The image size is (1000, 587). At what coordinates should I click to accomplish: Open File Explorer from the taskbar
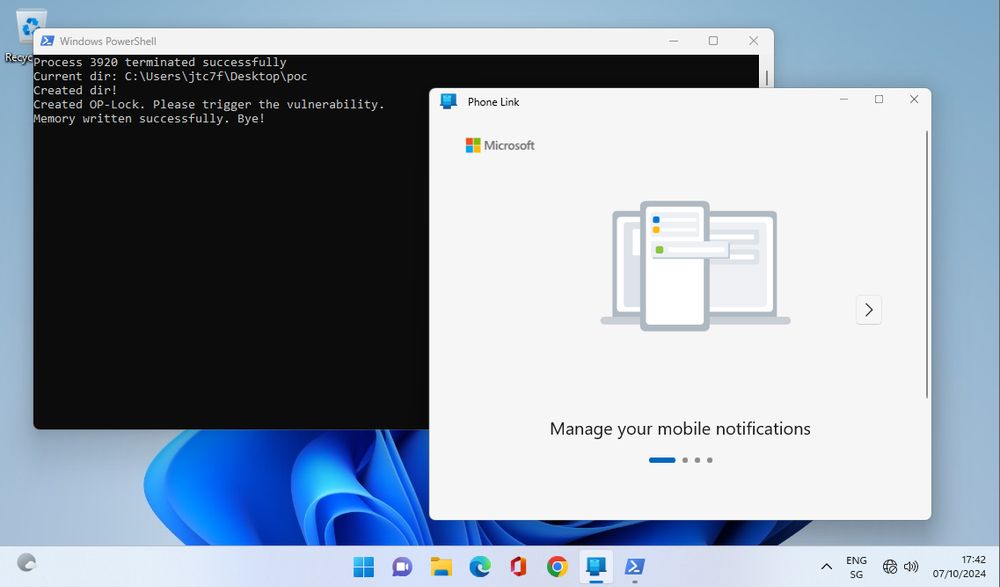441,567
